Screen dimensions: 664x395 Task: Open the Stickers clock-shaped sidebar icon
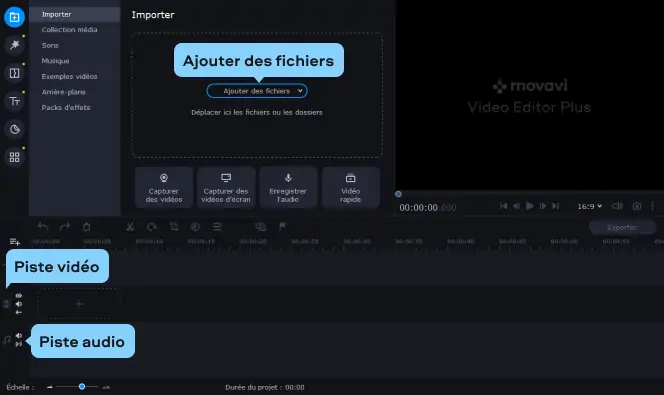pos(14,129)
